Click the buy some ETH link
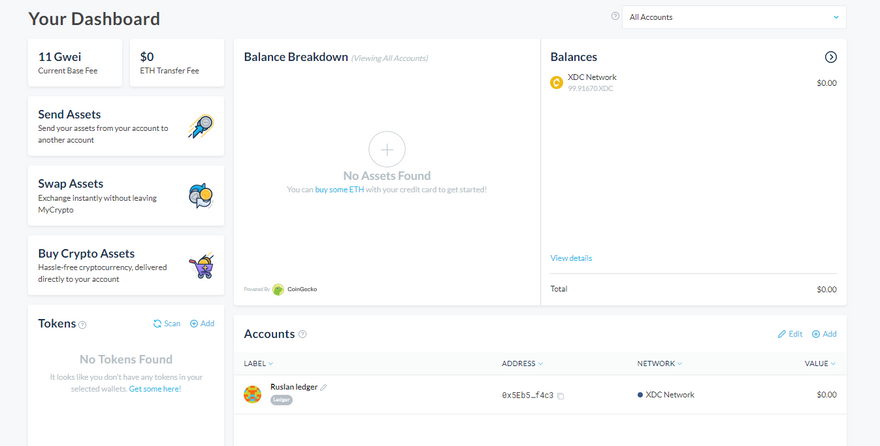Image resolution: width=880 pixels, height=446 pixels. pos(339,189)
